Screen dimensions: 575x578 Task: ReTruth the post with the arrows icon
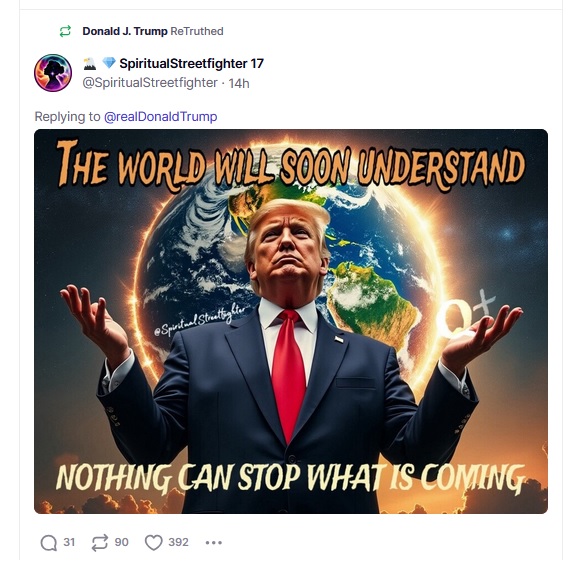point(100,543)
